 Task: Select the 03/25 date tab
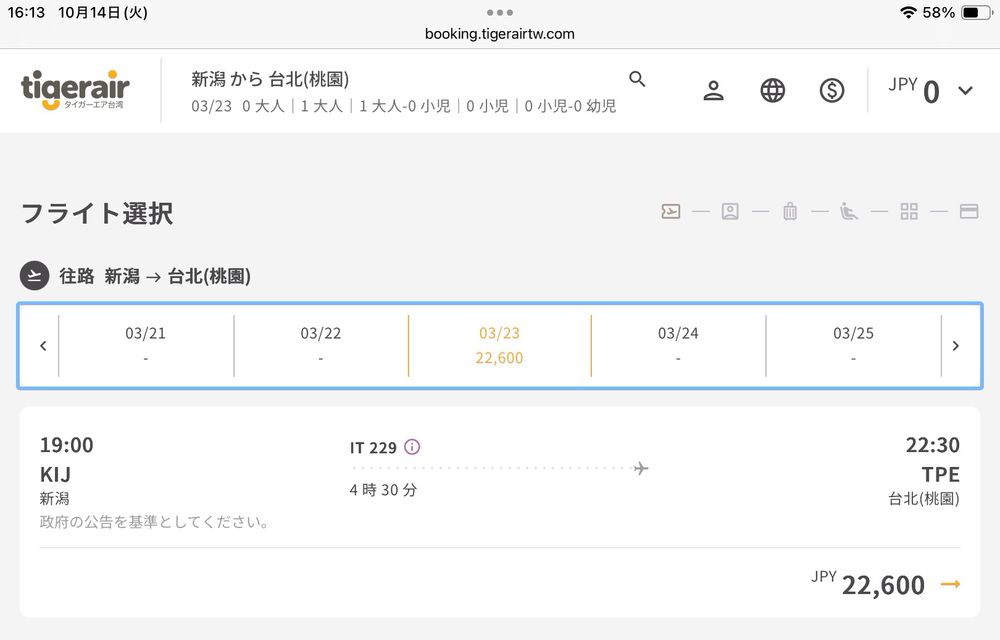[x=853, y=345]
